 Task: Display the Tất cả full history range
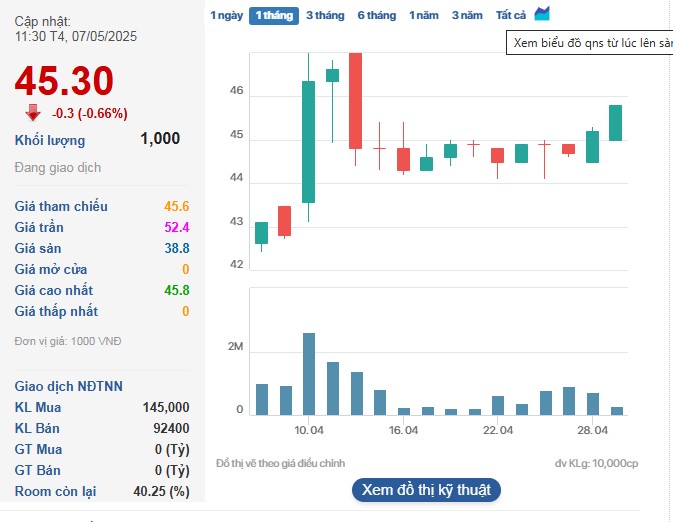(x=511, y=15)
